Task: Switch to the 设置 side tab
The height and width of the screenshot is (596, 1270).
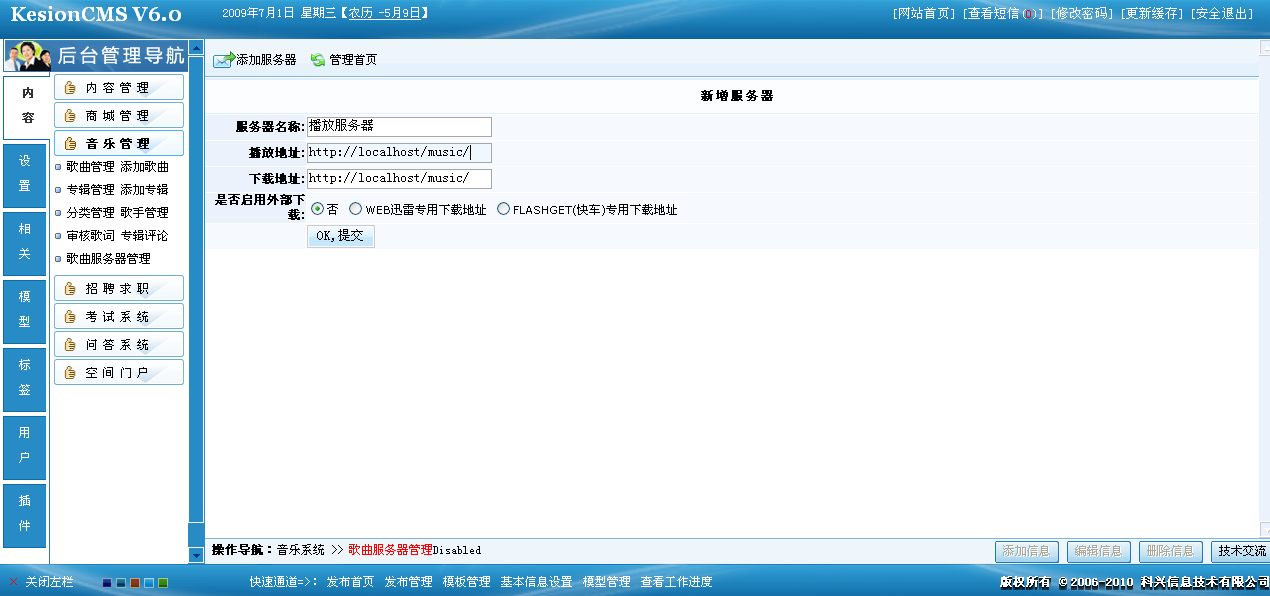Action: click(x=25, y=174)
